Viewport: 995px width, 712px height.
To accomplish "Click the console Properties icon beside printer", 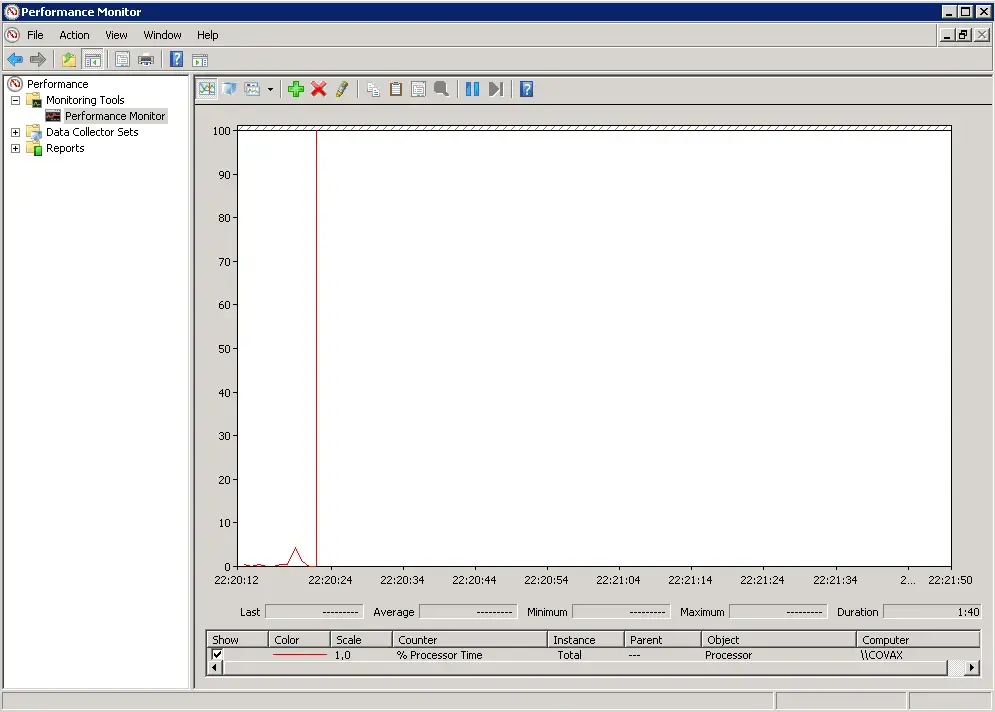I will (122, 60).
